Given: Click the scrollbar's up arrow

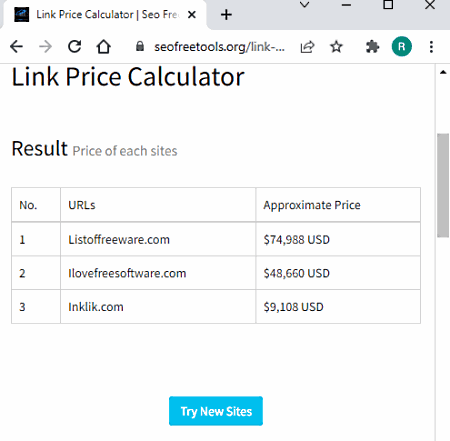Looking at the screenshot, I should pyautogui.click(x=443, y=72).
